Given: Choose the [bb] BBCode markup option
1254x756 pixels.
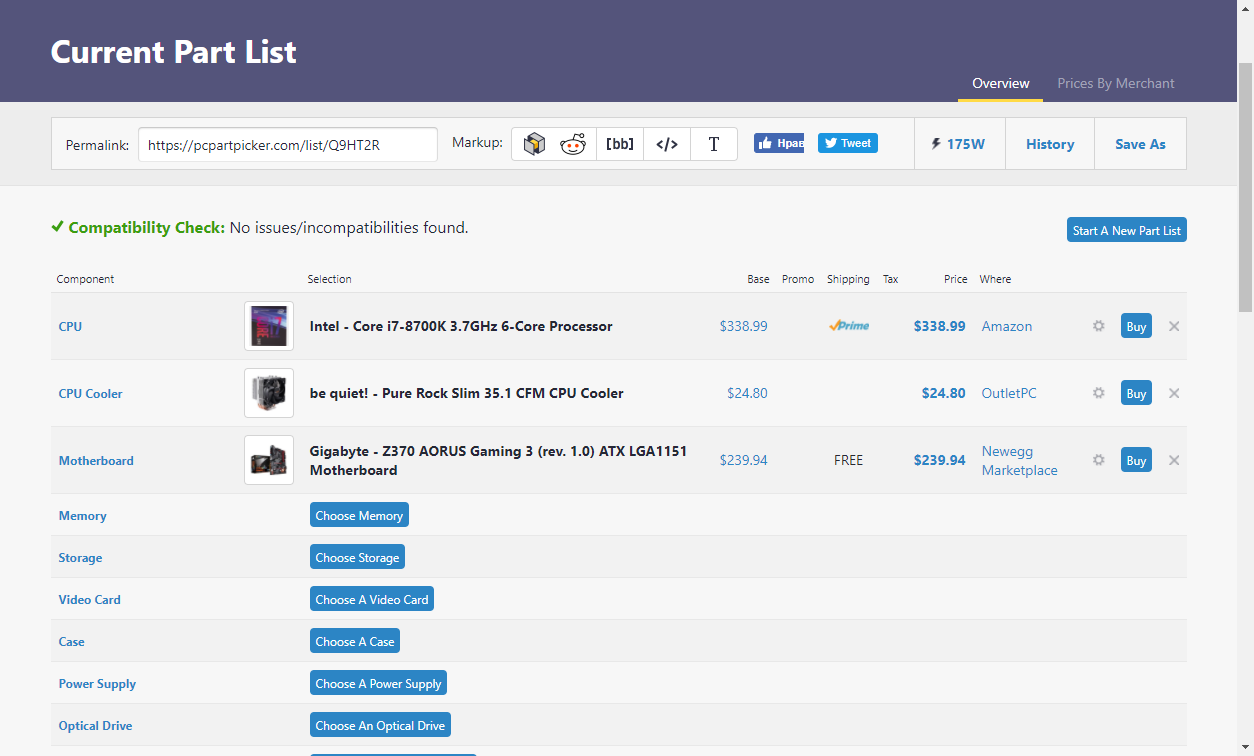Looking at the screenshot, I should [x=620, y=144].
